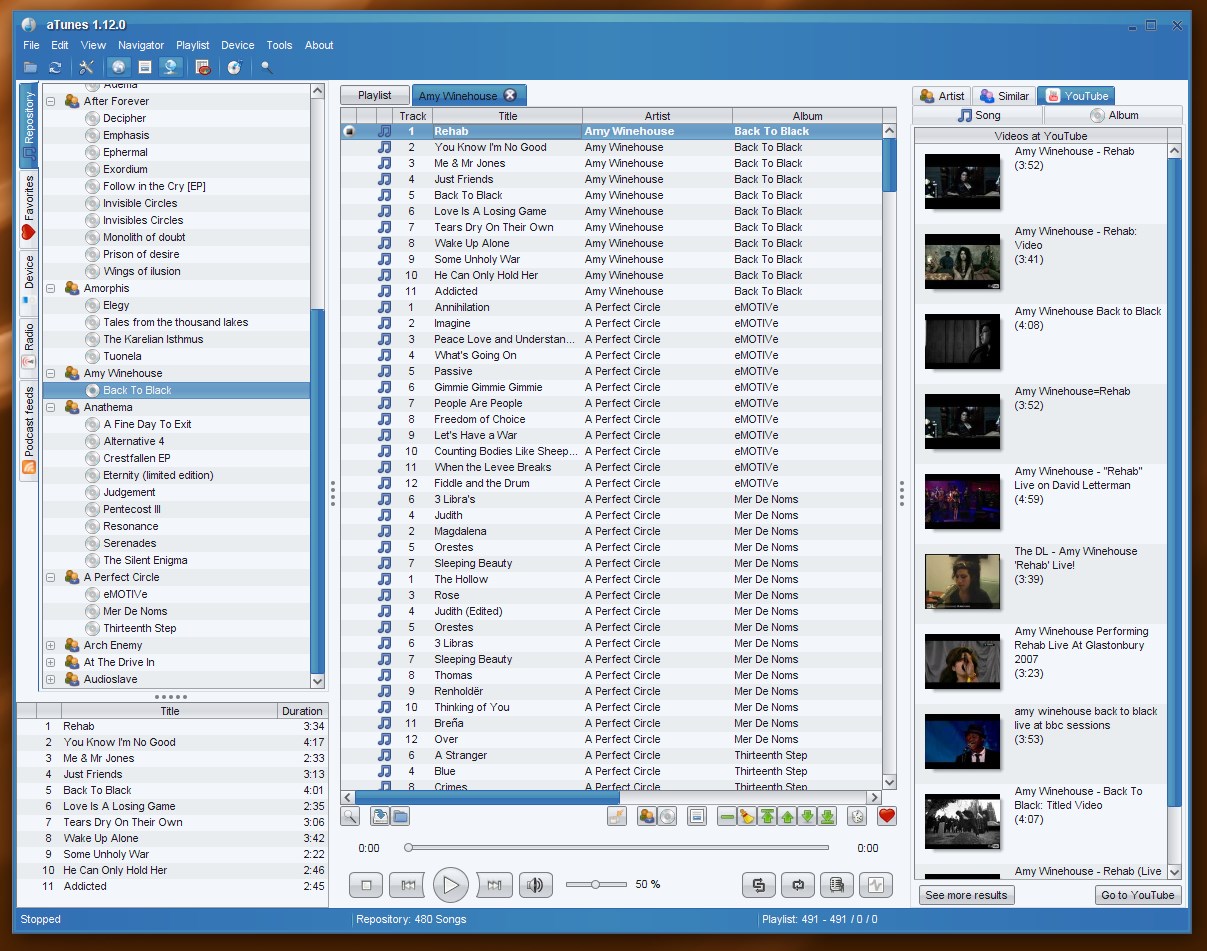
Task: Click the playback progress slider
Action: coord(618,847)
